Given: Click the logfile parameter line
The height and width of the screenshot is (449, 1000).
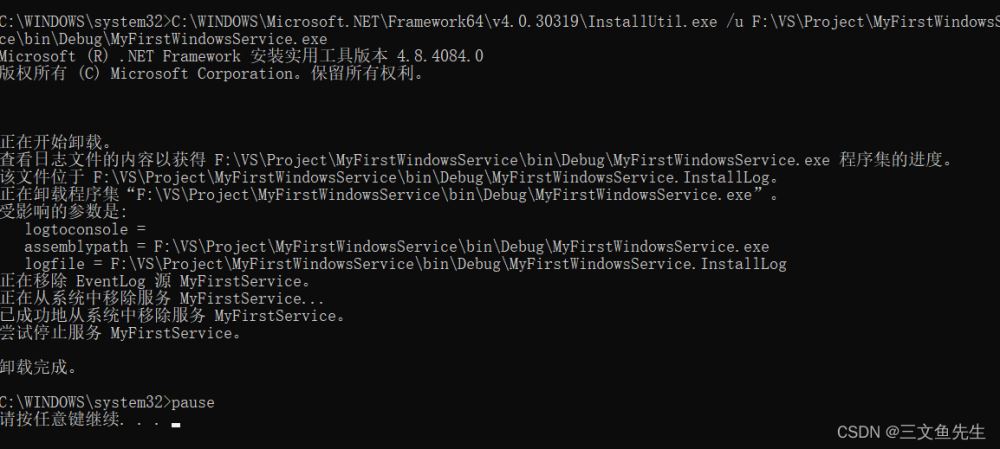Looking at the screenshot, I should (x=405, y=264).
